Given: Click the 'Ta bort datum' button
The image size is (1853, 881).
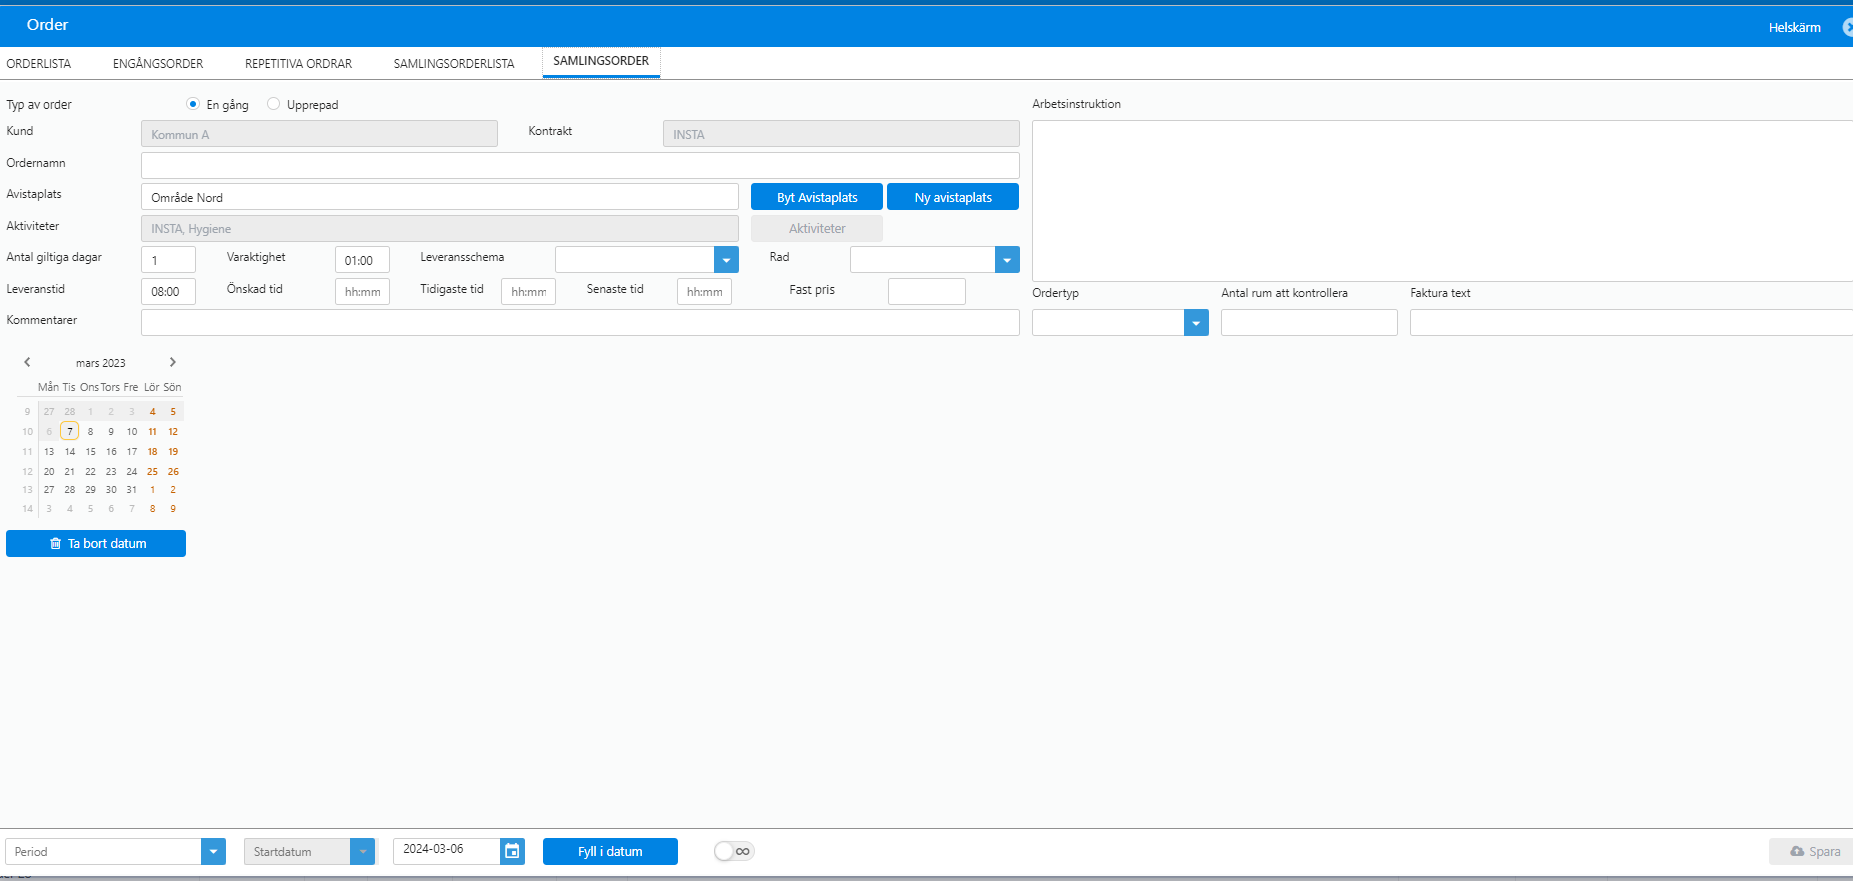Looking at the screenshot, I should [x=96, y=543].
